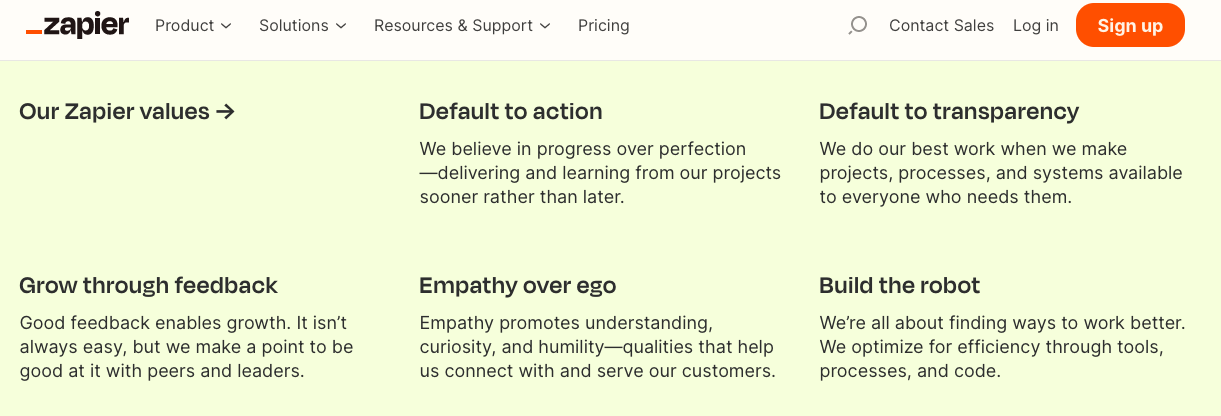Click the Contact Sales link
Viewport: 1221px width, 416px height.
click(x=942, y=25)
